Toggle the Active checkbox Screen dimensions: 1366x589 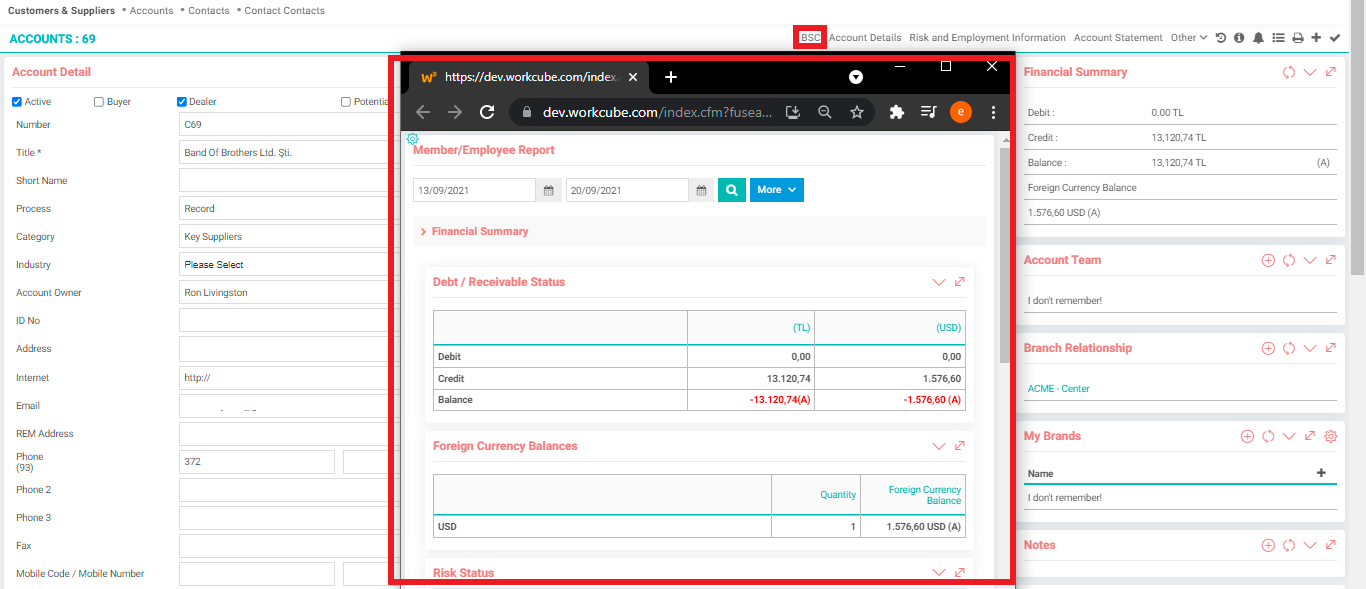coord(17,102)
